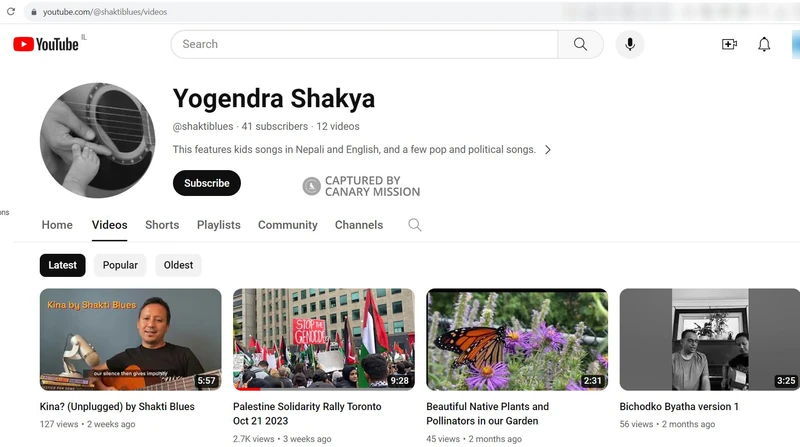The image size is (800, 447).
Task: Open notifications bell icon
Action: (764, 44)
